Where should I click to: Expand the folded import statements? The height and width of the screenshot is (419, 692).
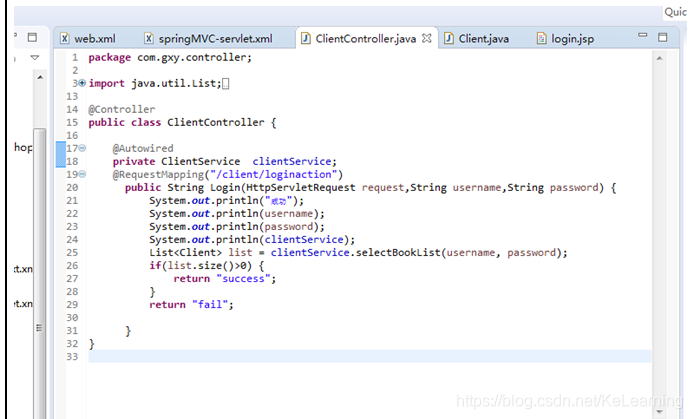[82, 83]
